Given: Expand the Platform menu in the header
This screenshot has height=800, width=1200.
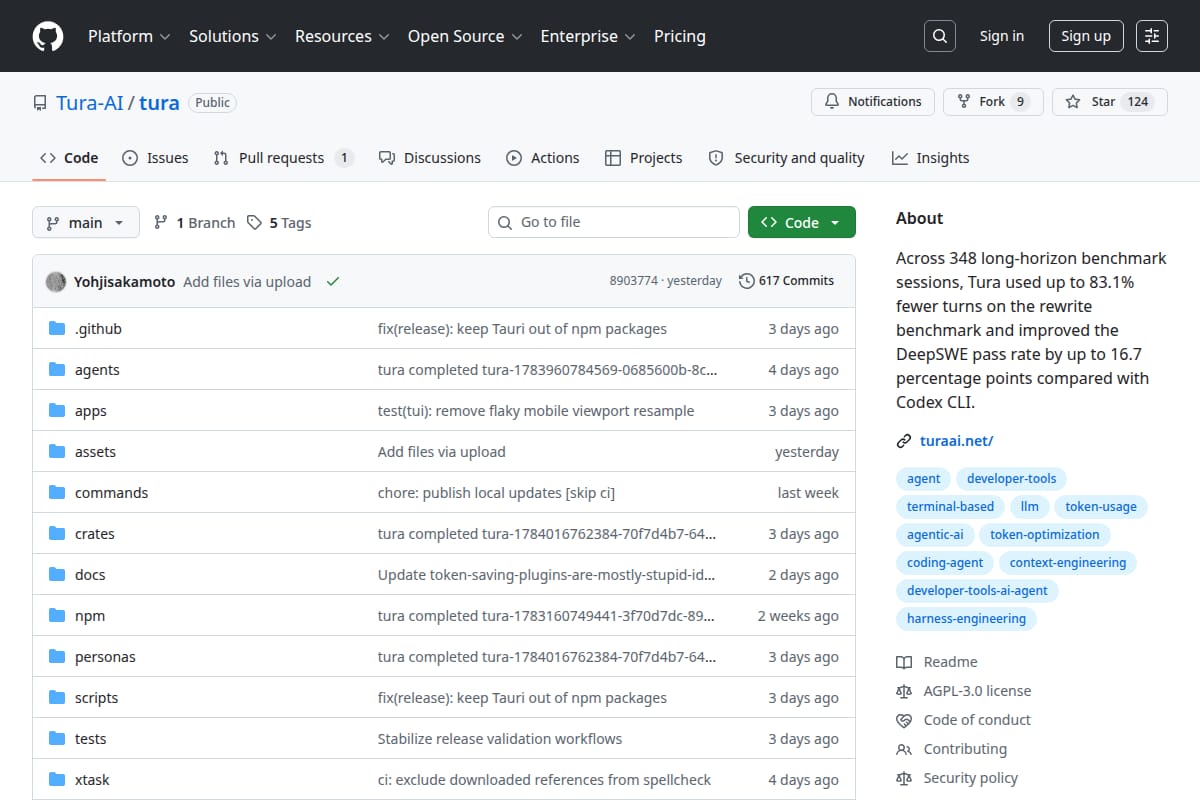Looking at the screenshot, I should coord(129,36).
